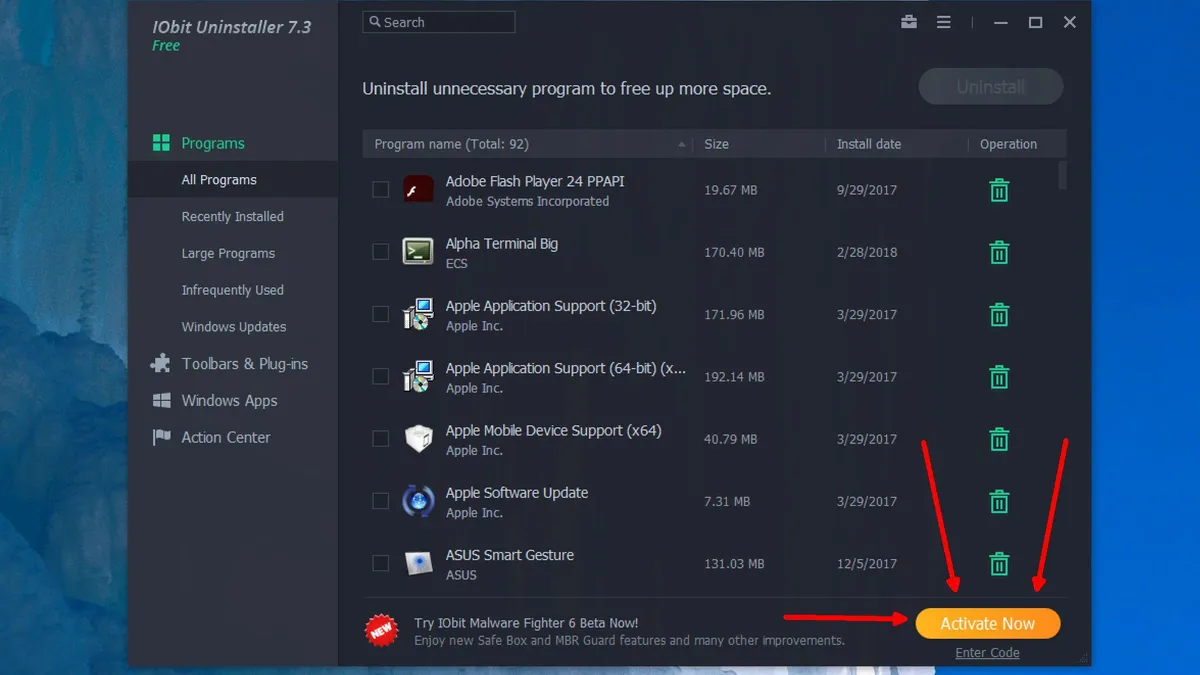Click the ASUS Smart Gesture program icon
The height and width of the screenshot is (675, 1200).
[x=417, y=562]
